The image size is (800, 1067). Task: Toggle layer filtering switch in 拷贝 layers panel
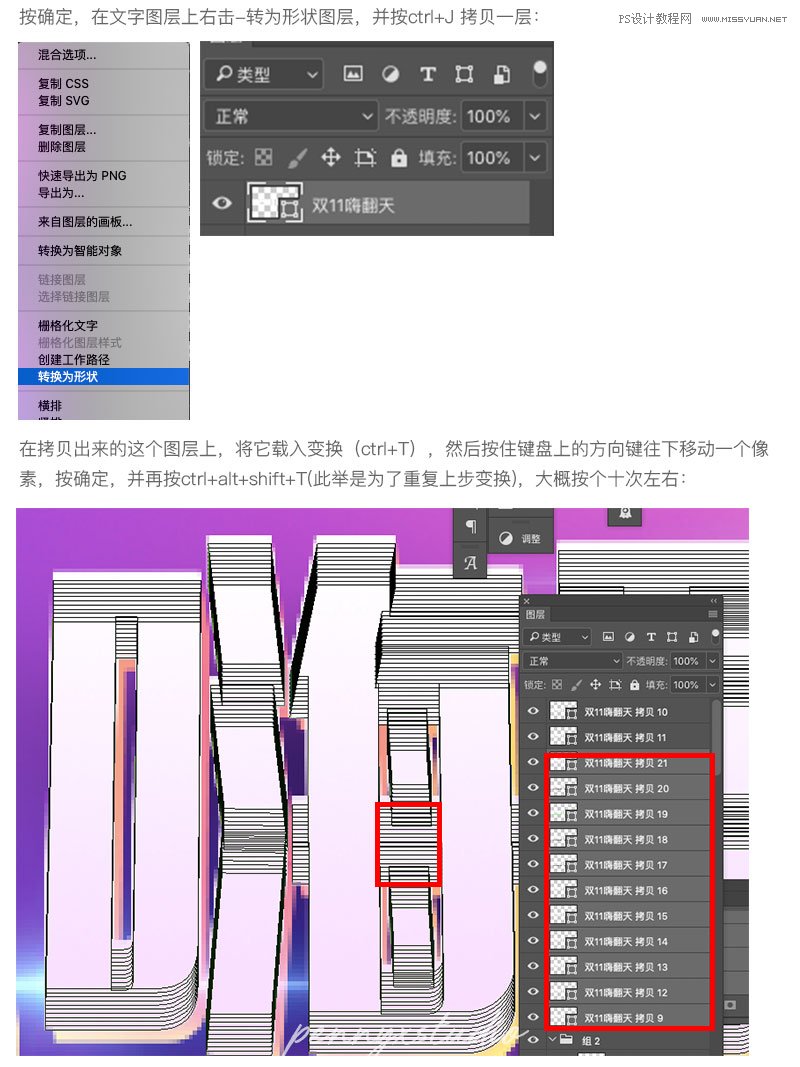[x=715, y=636]
